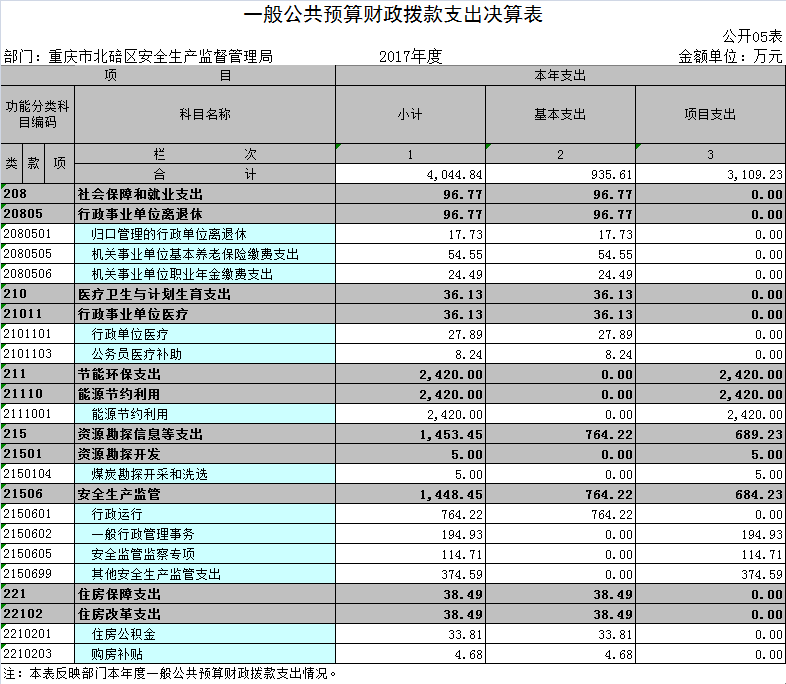This screenshot has width=786, height=684.
Task: Click the footnote 注：本表反映部门本年度一般公共预算财政拨款支出情况
Action: pyautogui.click(x=170, y=673)
